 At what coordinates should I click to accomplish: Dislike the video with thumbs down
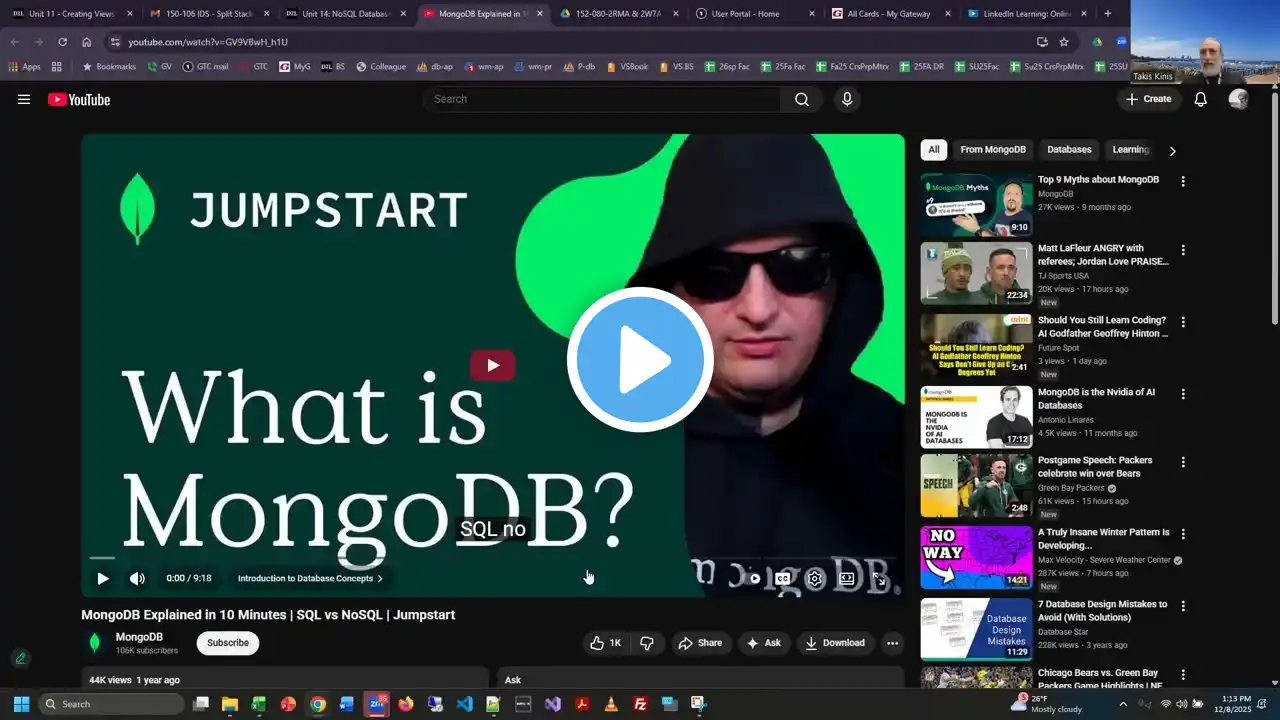click(x=647, y=643)
